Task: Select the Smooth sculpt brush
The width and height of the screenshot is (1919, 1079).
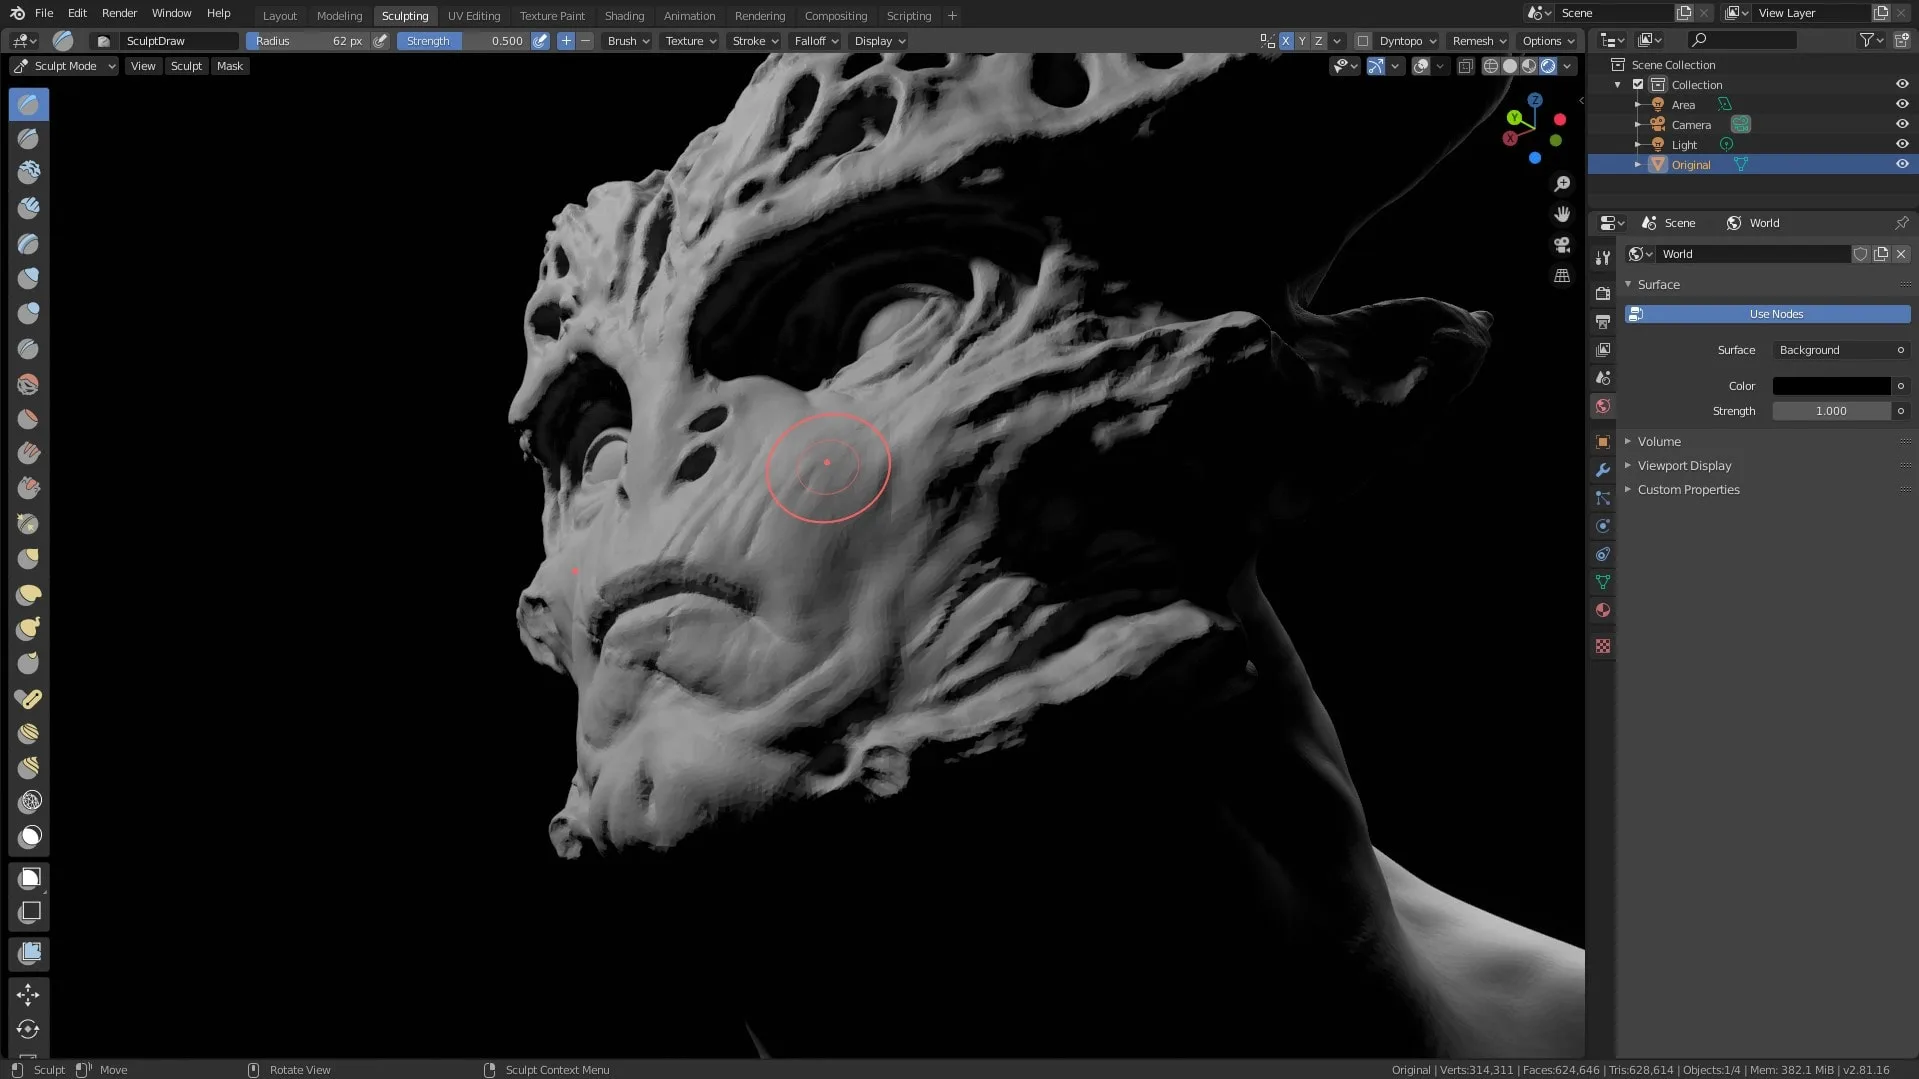Action: 27,384
